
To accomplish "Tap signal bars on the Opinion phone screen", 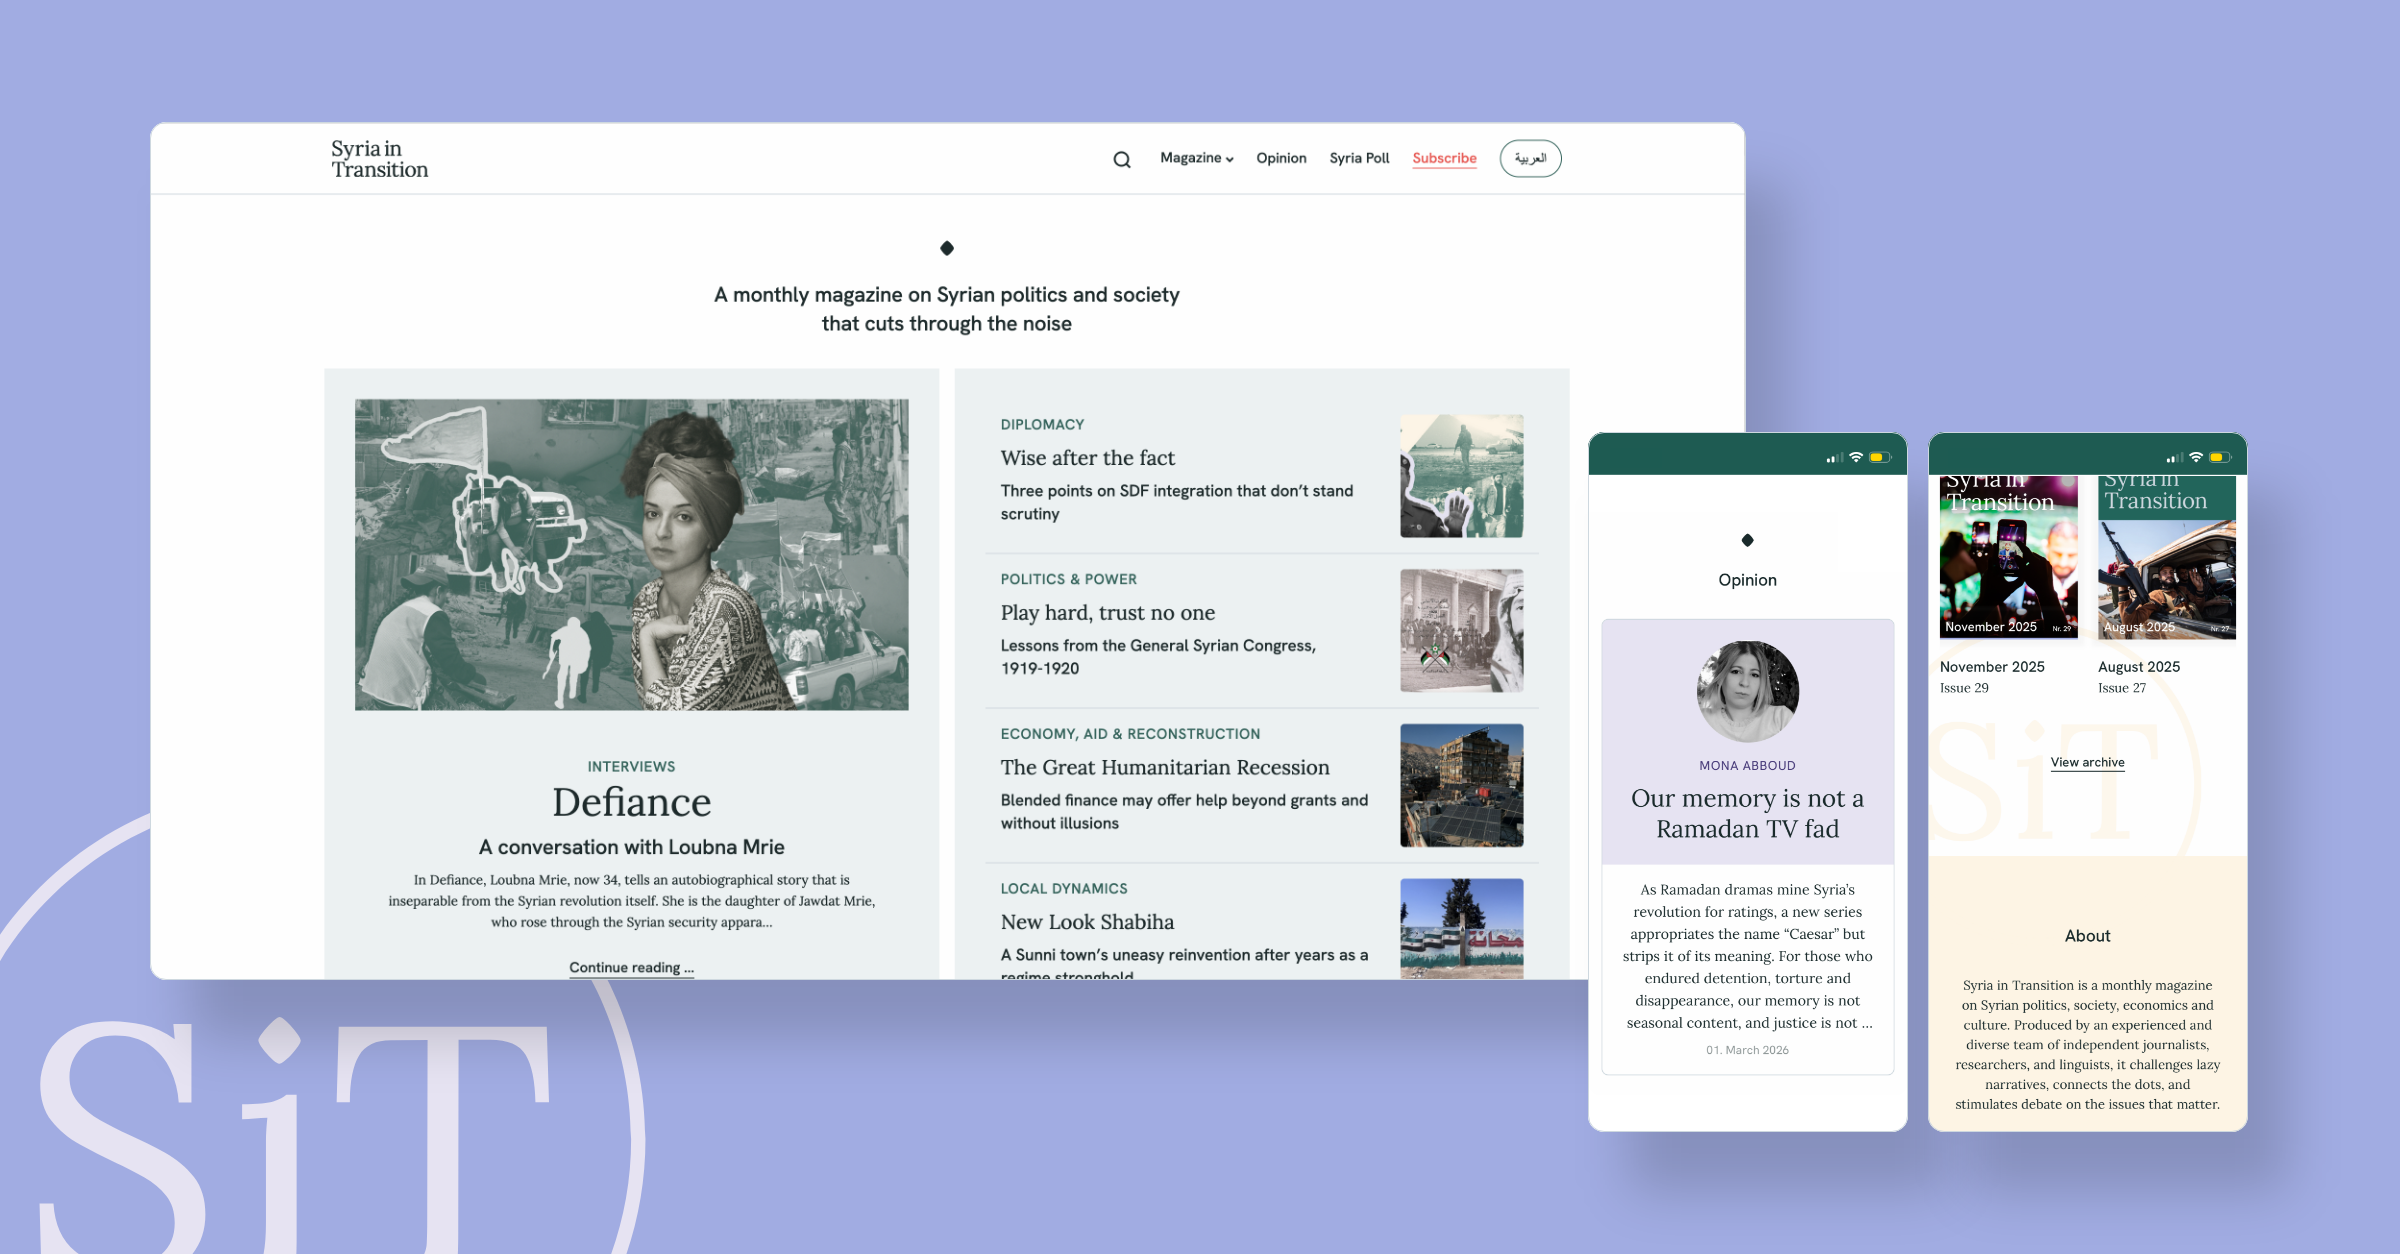I will pos(1835,458).
